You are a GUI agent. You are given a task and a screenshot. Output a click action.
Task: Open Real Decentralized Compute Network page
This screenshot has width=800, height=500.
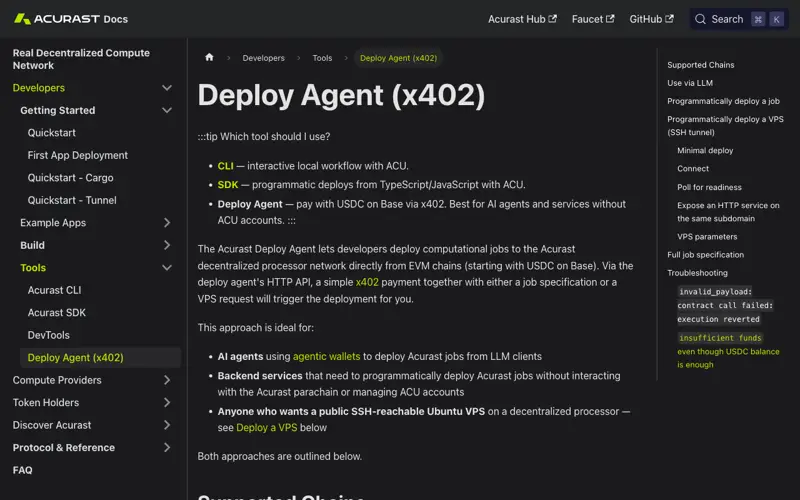(x=81, y=59)
